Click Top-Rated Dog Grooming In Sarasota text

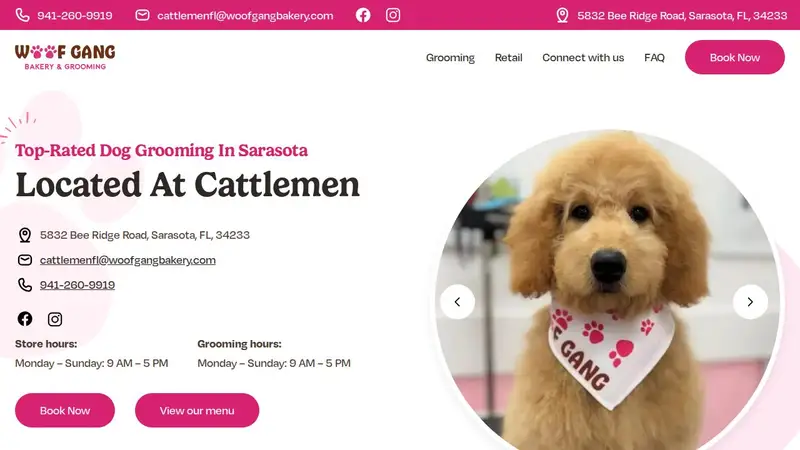click(161, 151)
